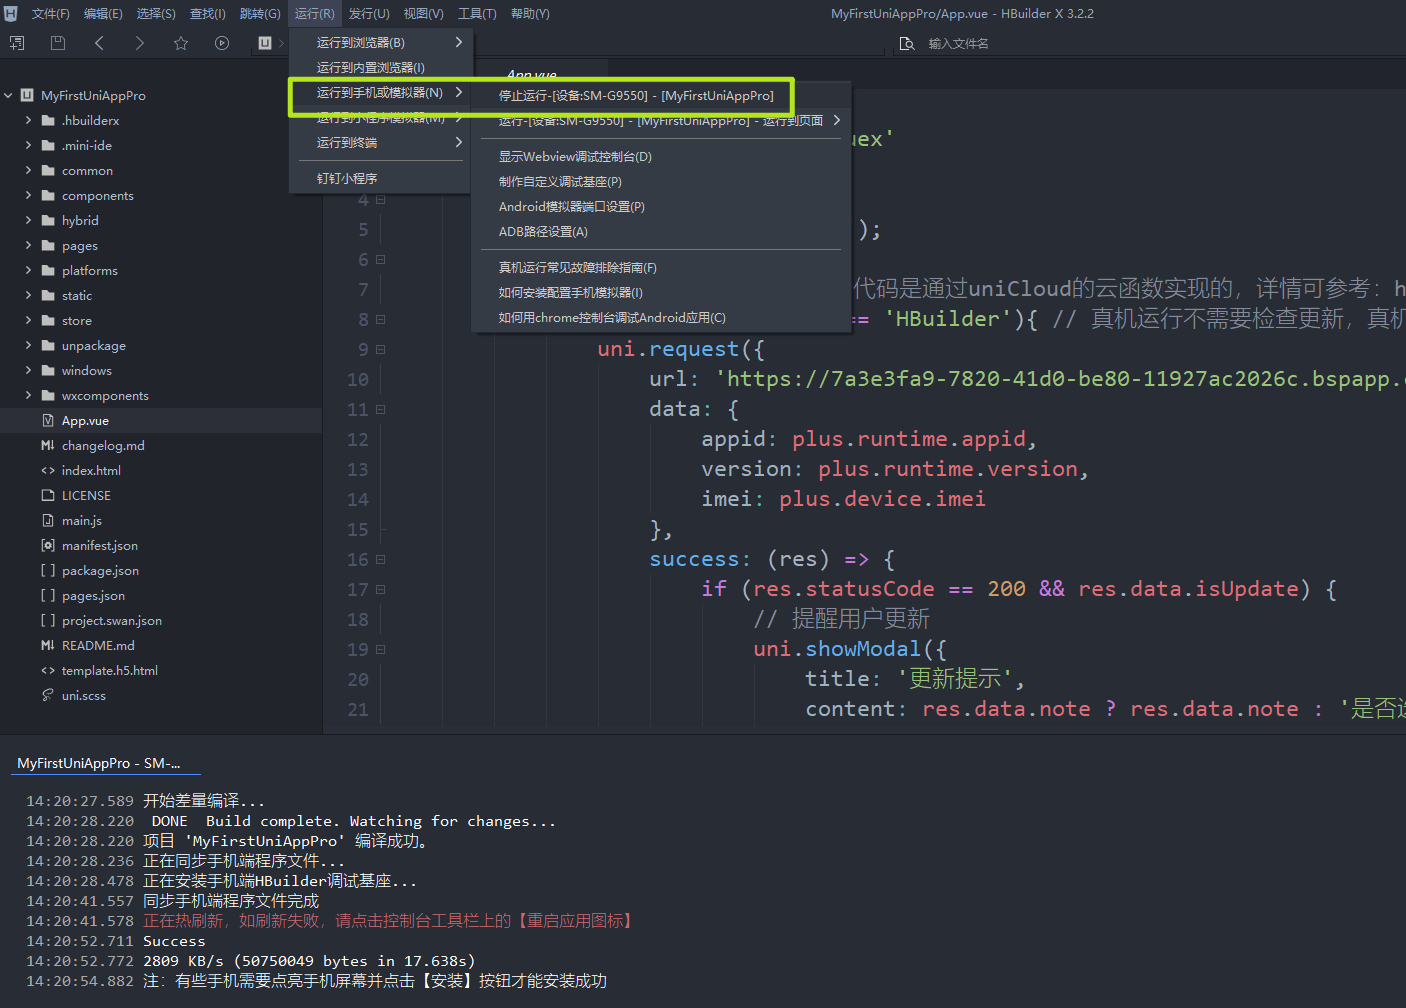Select 制作自定义调试基座(P)
The image size is (1406, 1008).
661,182
